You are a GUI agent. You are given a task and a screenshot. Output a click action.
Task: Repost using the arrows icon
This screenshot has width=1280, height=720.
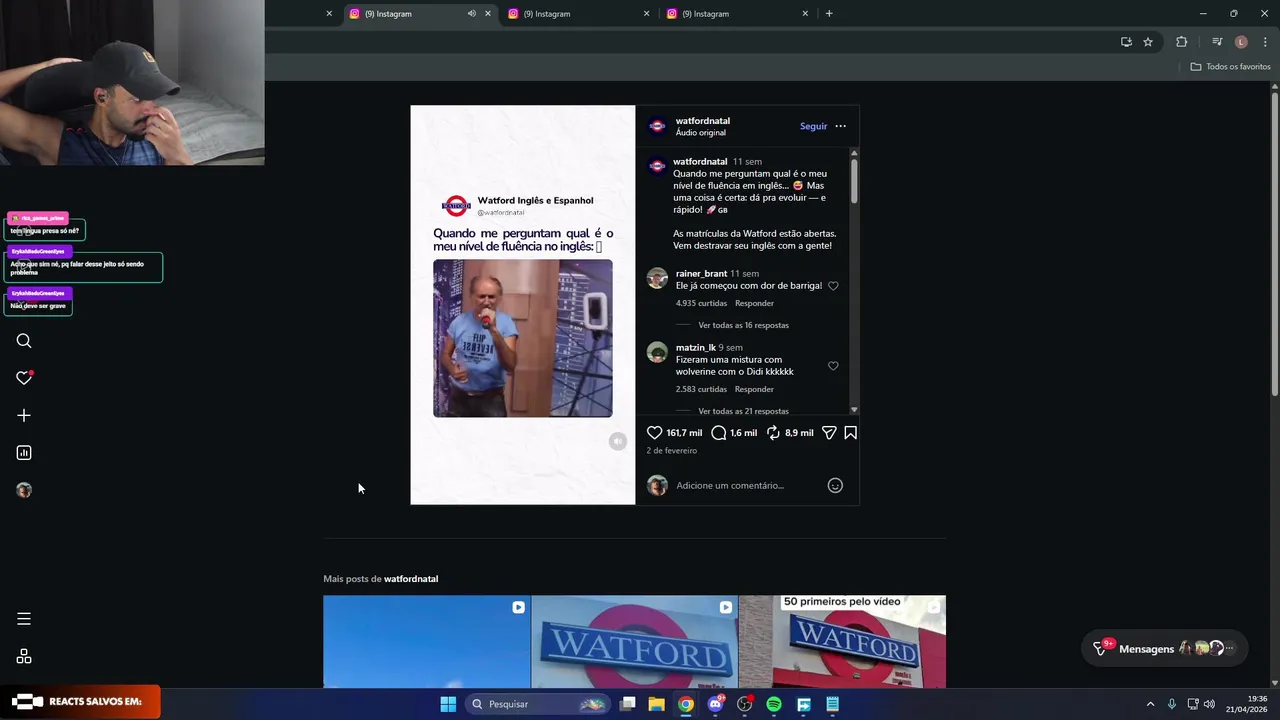tap(773, 433)
